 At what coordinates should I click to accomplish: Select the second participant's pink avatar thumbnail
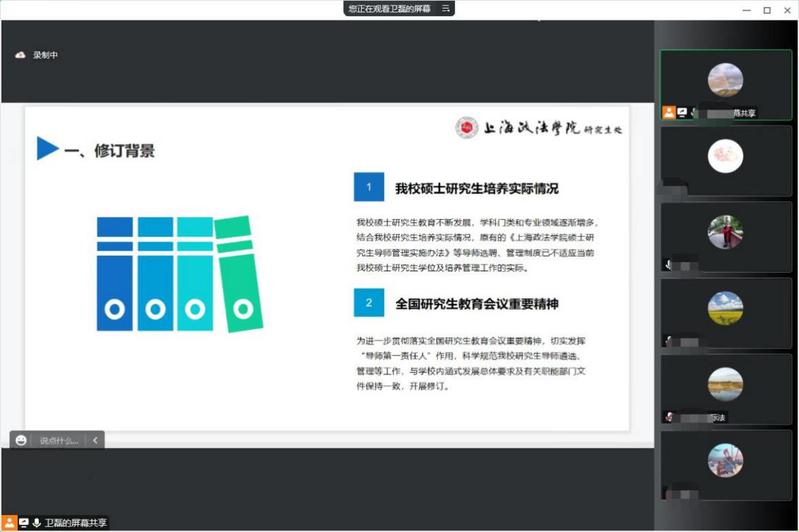(x=725, y=160)
